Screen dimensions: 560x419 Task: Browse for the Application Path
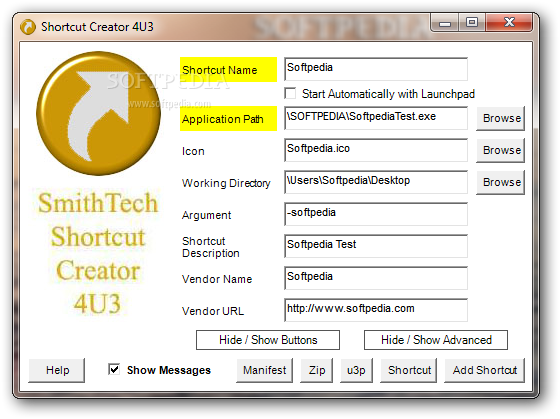tap(500, 118)
